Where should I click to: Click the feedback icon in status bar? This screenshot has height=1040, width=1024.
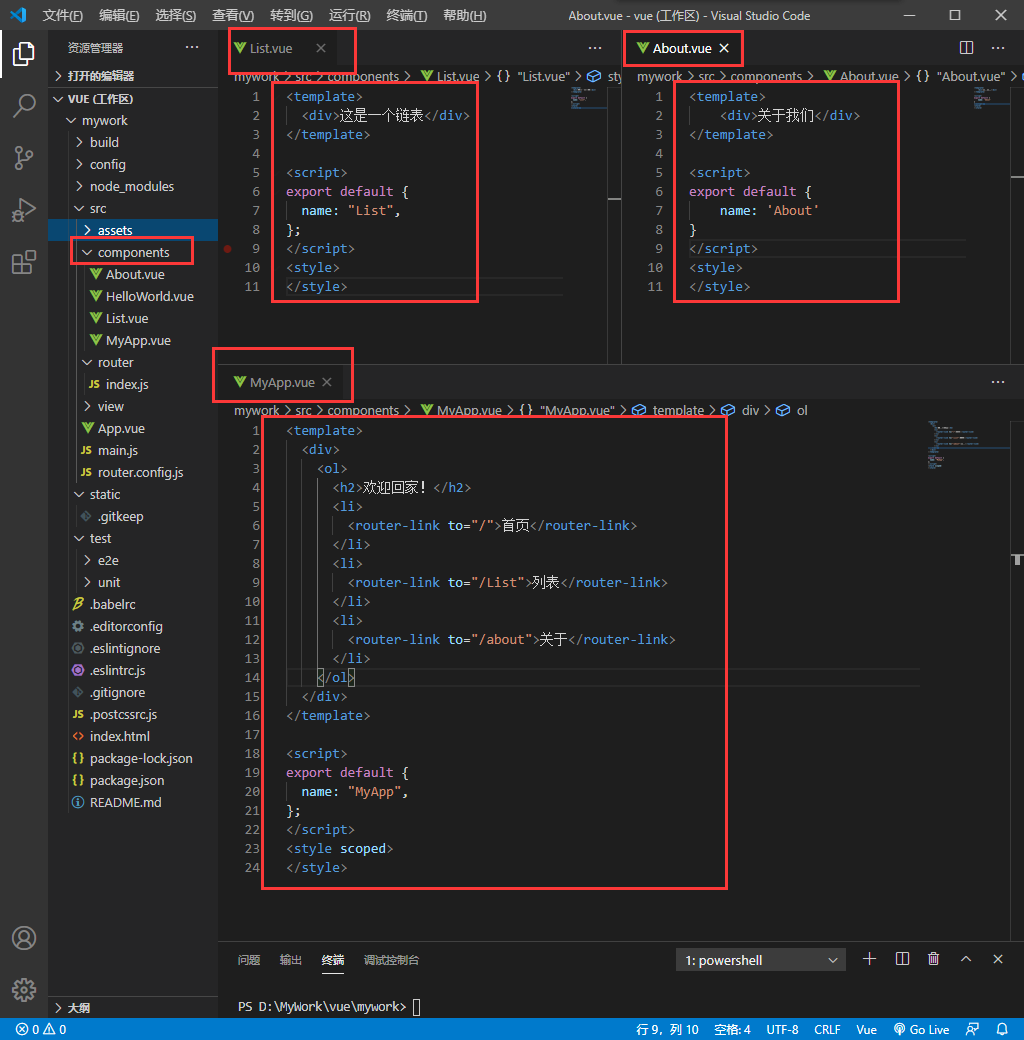pos(972,1029)
